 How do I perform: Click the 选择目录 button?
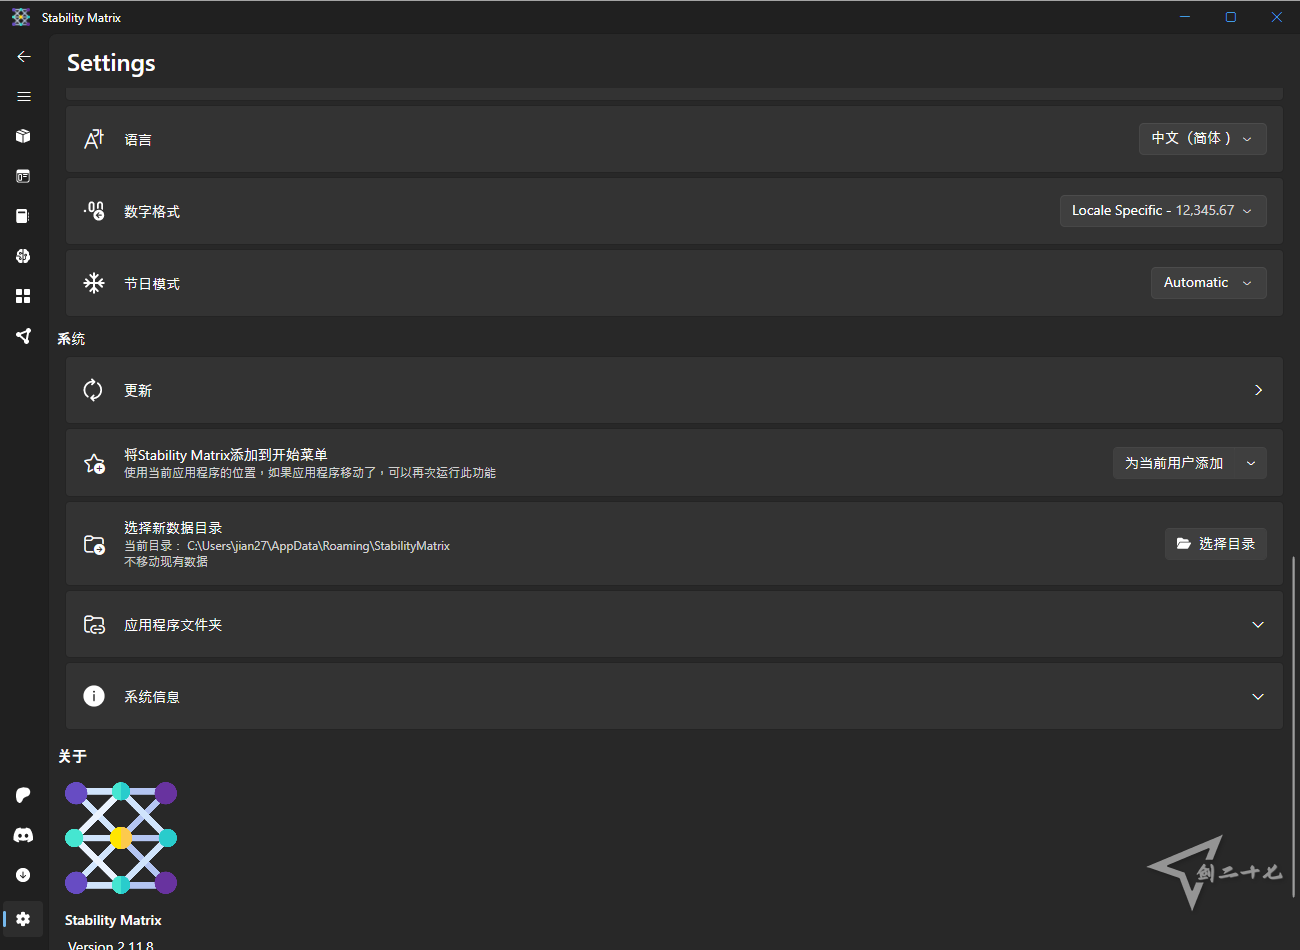point(1215,544)
